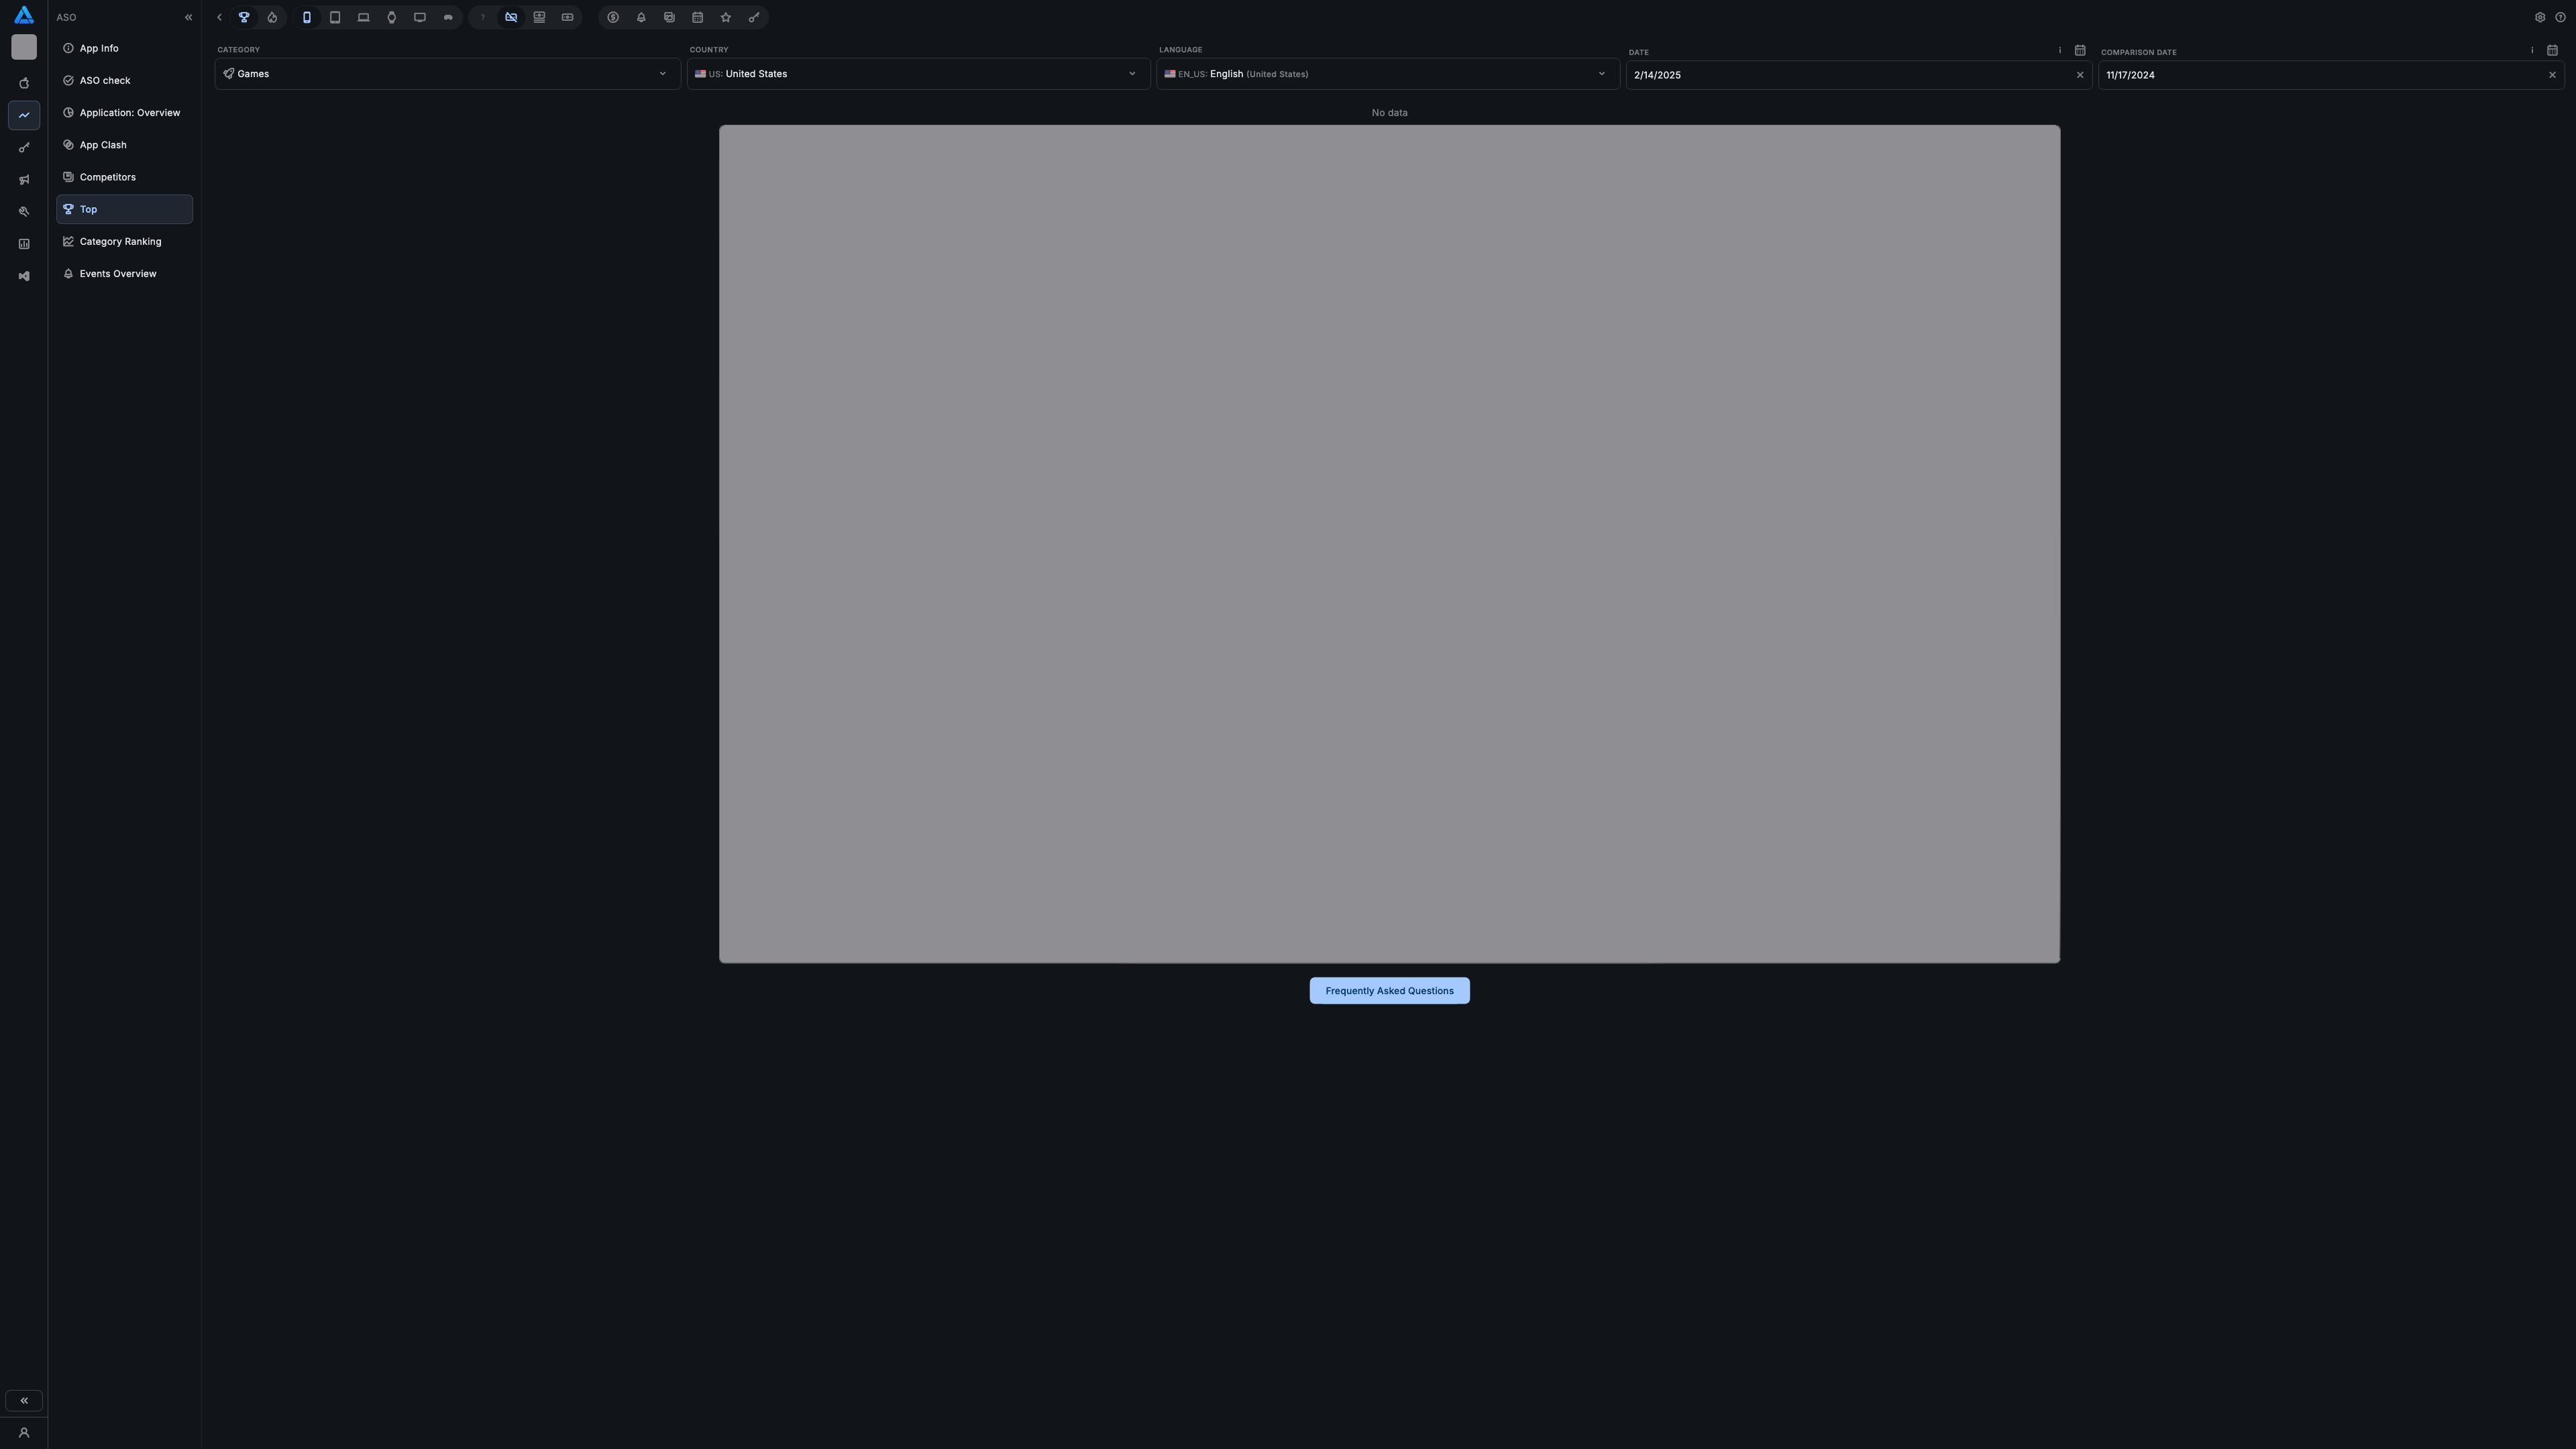Open the English language dropdown

(x=1386, y=73)
